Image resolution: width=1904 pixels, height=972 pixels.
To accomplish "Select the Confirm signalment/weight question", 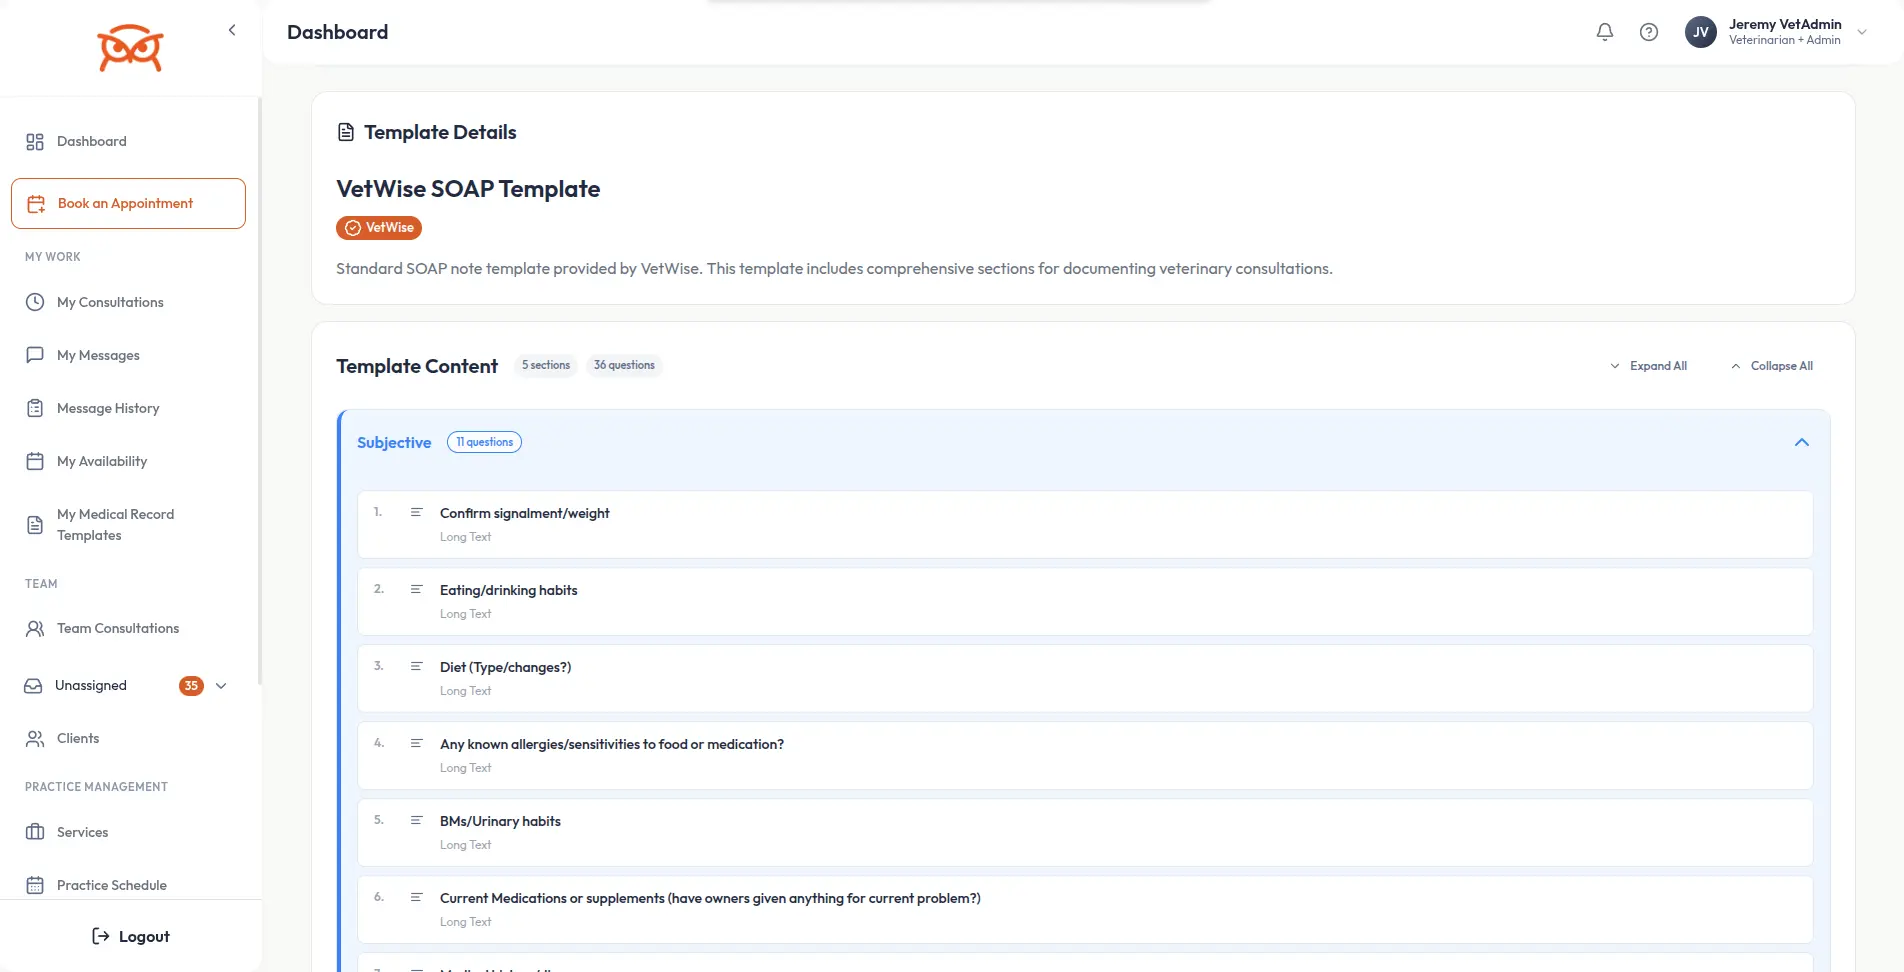I will pos(1085,524).
